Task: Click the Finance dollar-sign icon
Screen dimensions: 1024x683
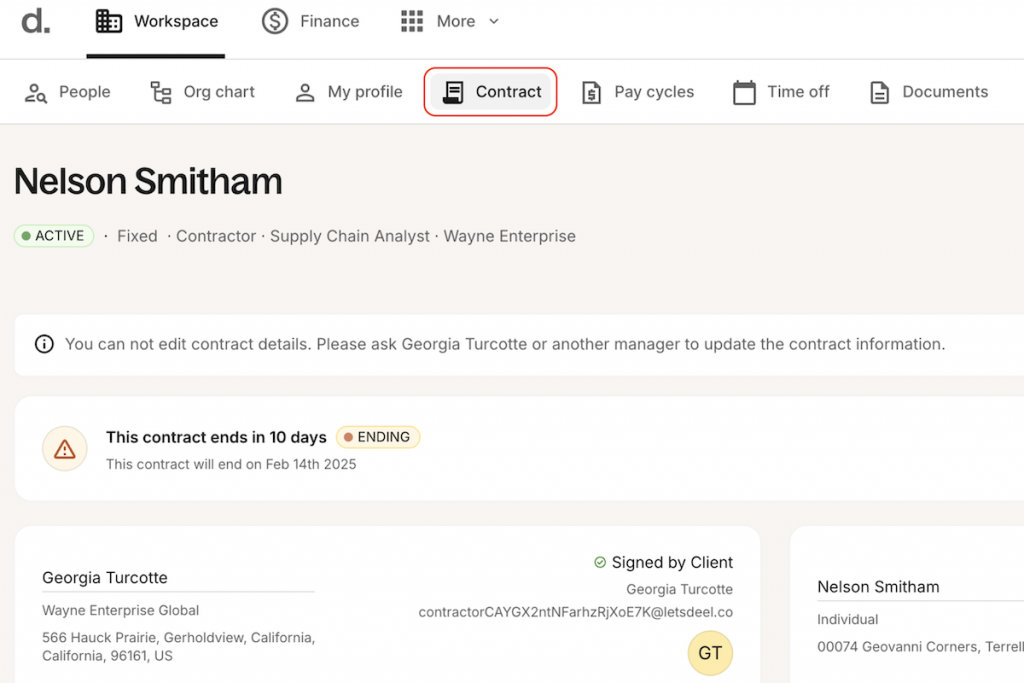Action: click(x=275, y=21)
